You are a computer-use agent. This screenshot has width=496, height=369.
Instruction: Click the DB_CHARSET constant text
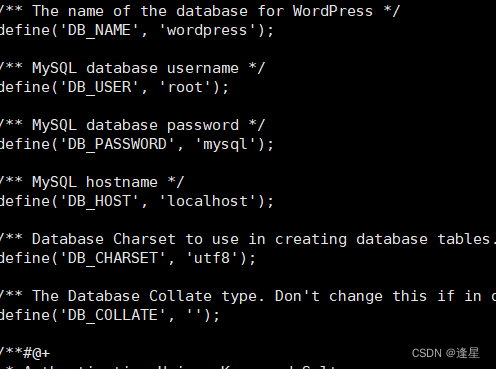pyautogui.click(x=113, y=258)
